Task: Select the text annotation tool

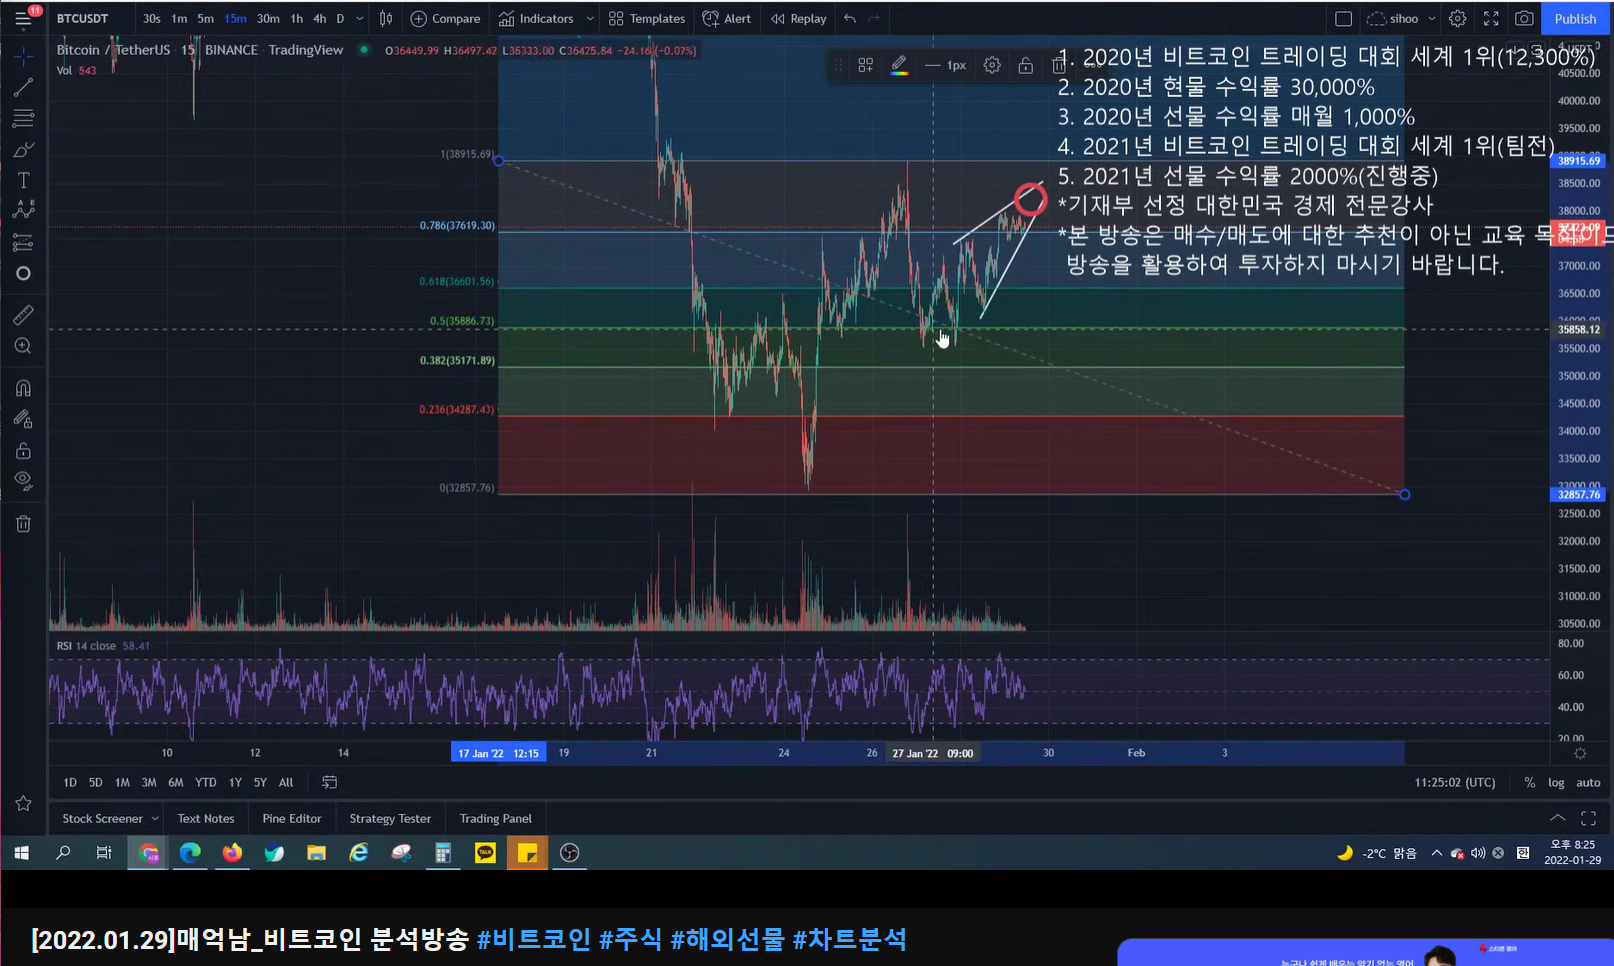Action: click(x=23, y=180)
